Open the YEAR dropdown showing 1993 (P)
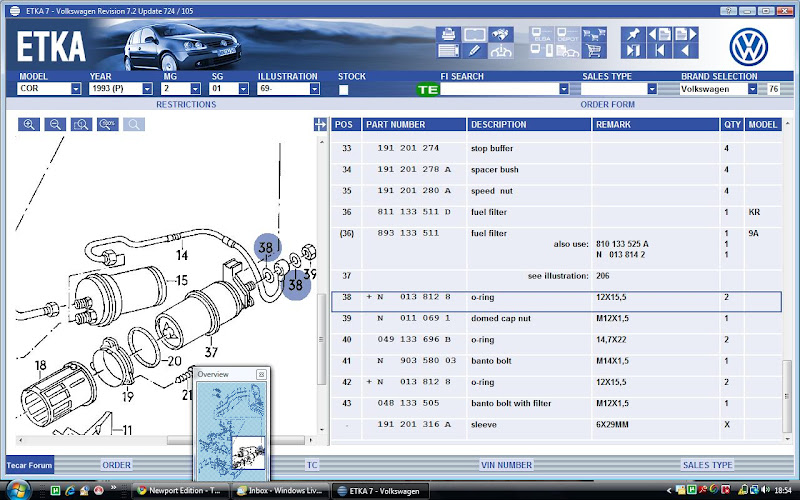Screen dimensions: 800x500 [x=147, y=89]
